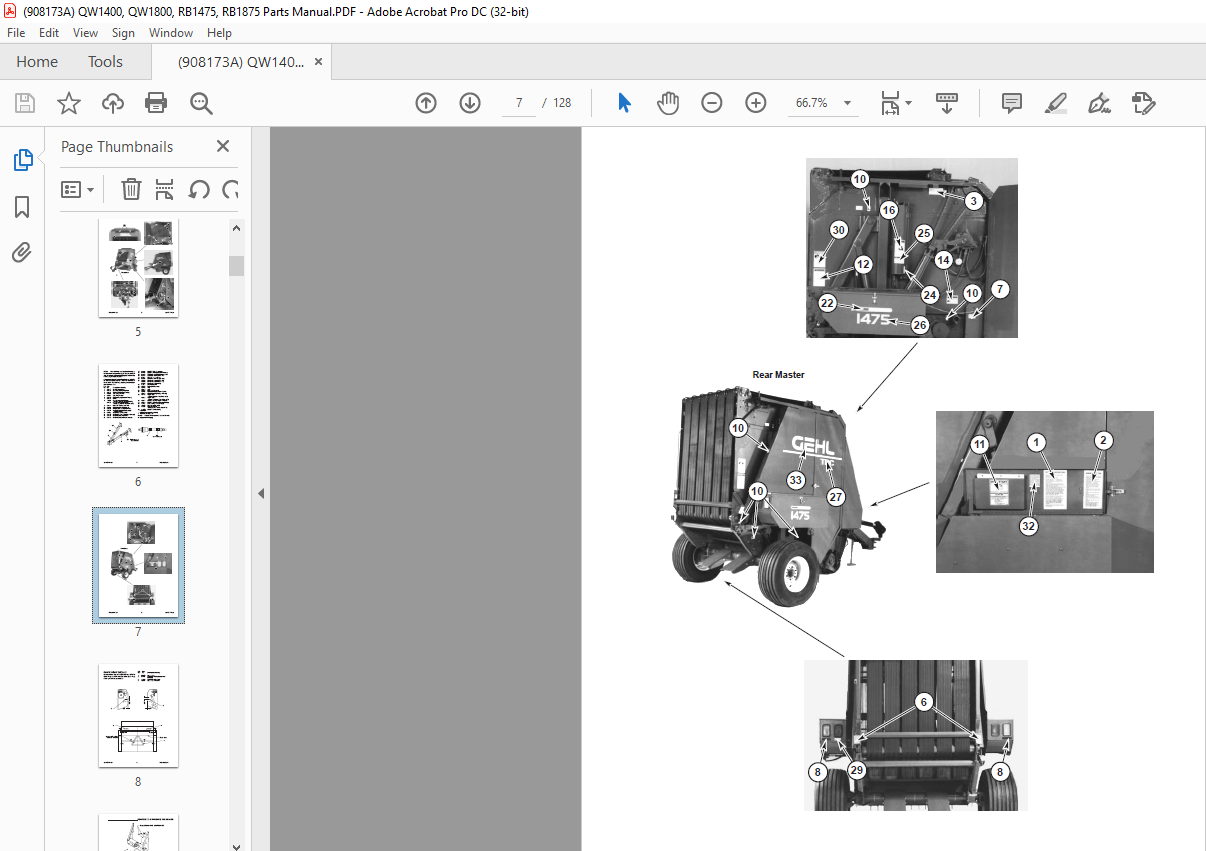Screen dimensions: 1206x851
Task: Add a comment with the sticky note icon
Action: 1012,103
